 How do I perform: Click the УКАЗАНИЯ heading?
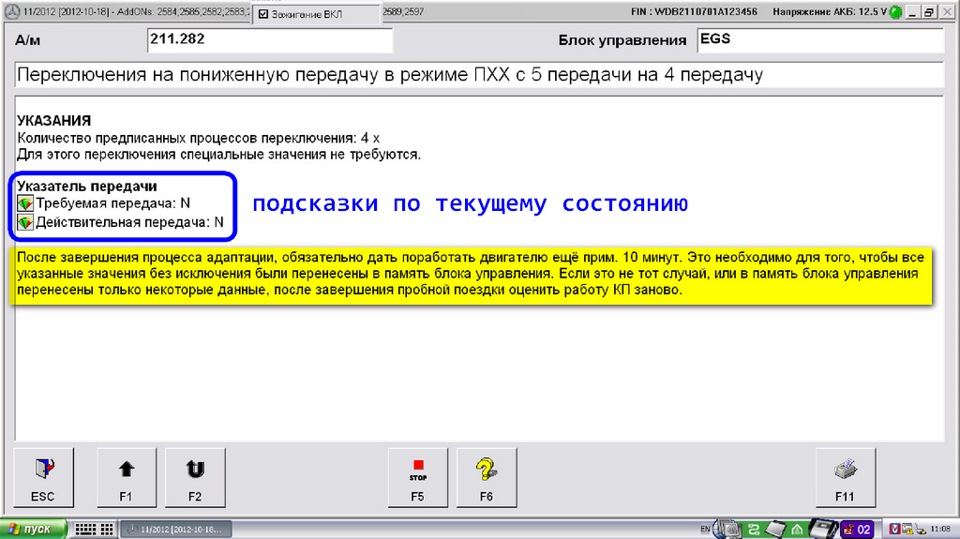pos(54,121)
